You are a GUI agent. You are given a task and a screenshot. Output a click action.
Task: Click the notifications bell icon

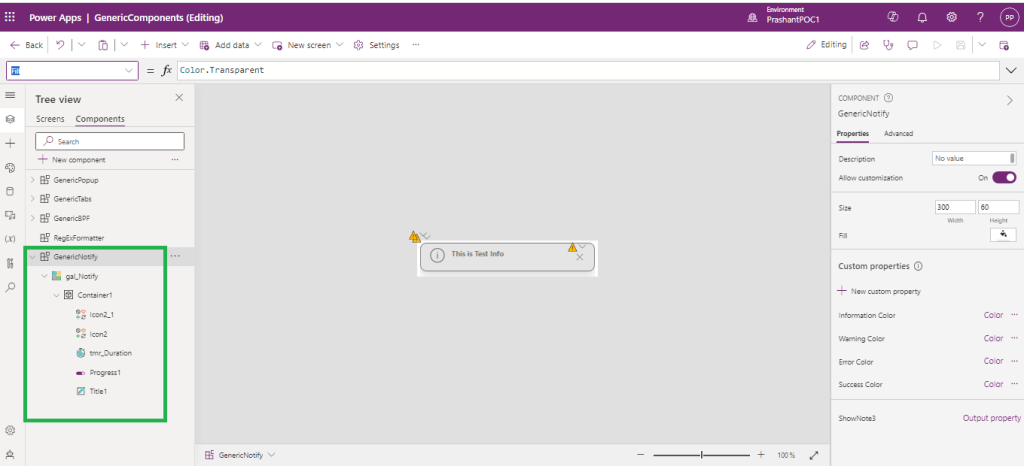click(921, 17)
